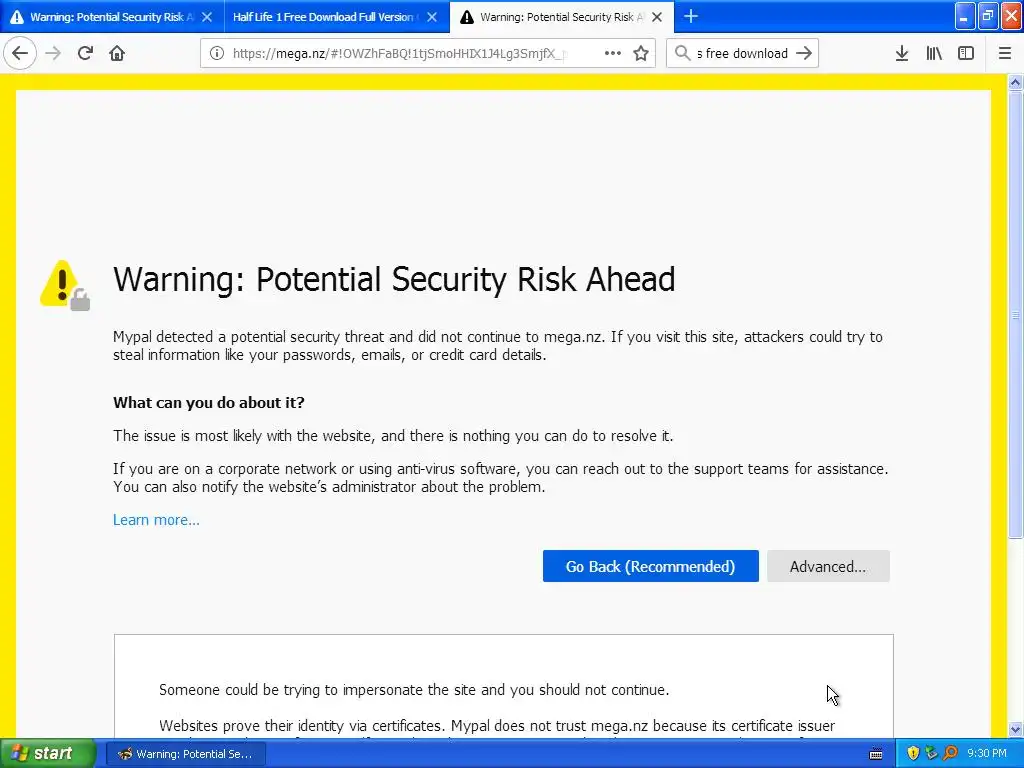Open the Learn more... link
Image resolution: width=1024 pixels, height=768 pixels.
pyautogui.click(x=156, y=520)
